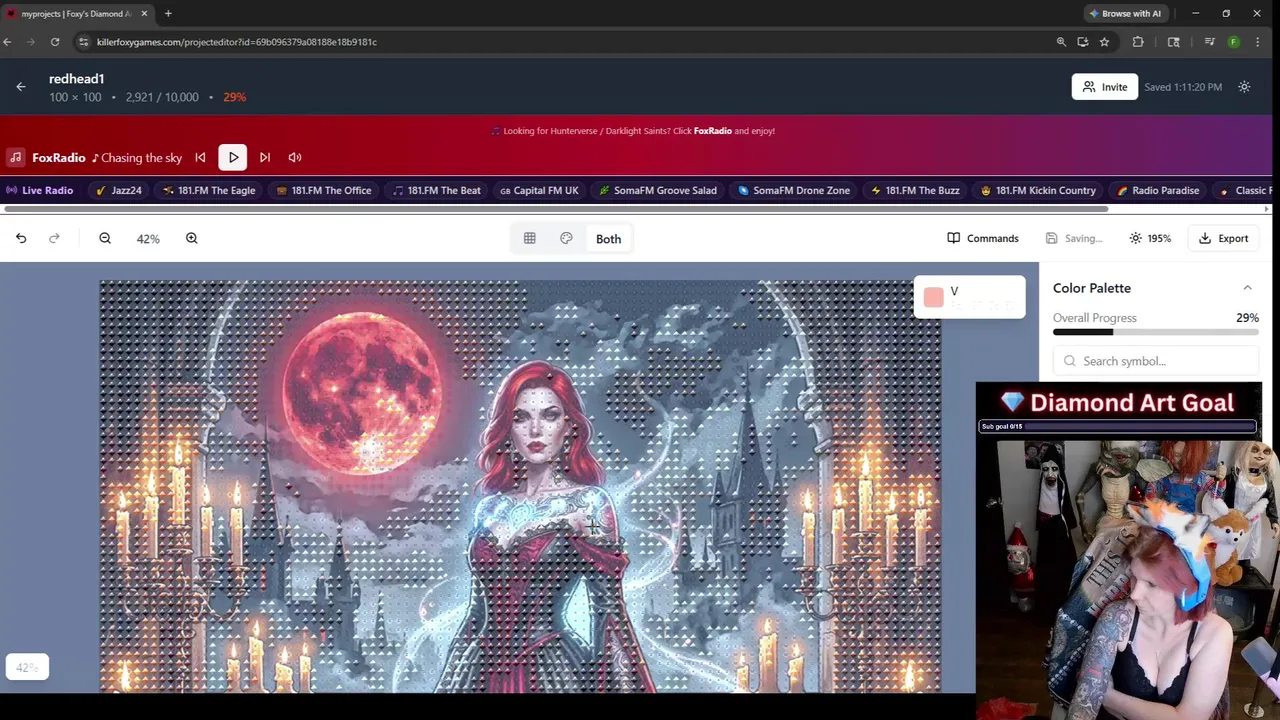Open the browser profile avatar
Screen dimensions: 1280x720
[x=1234, y=42]
